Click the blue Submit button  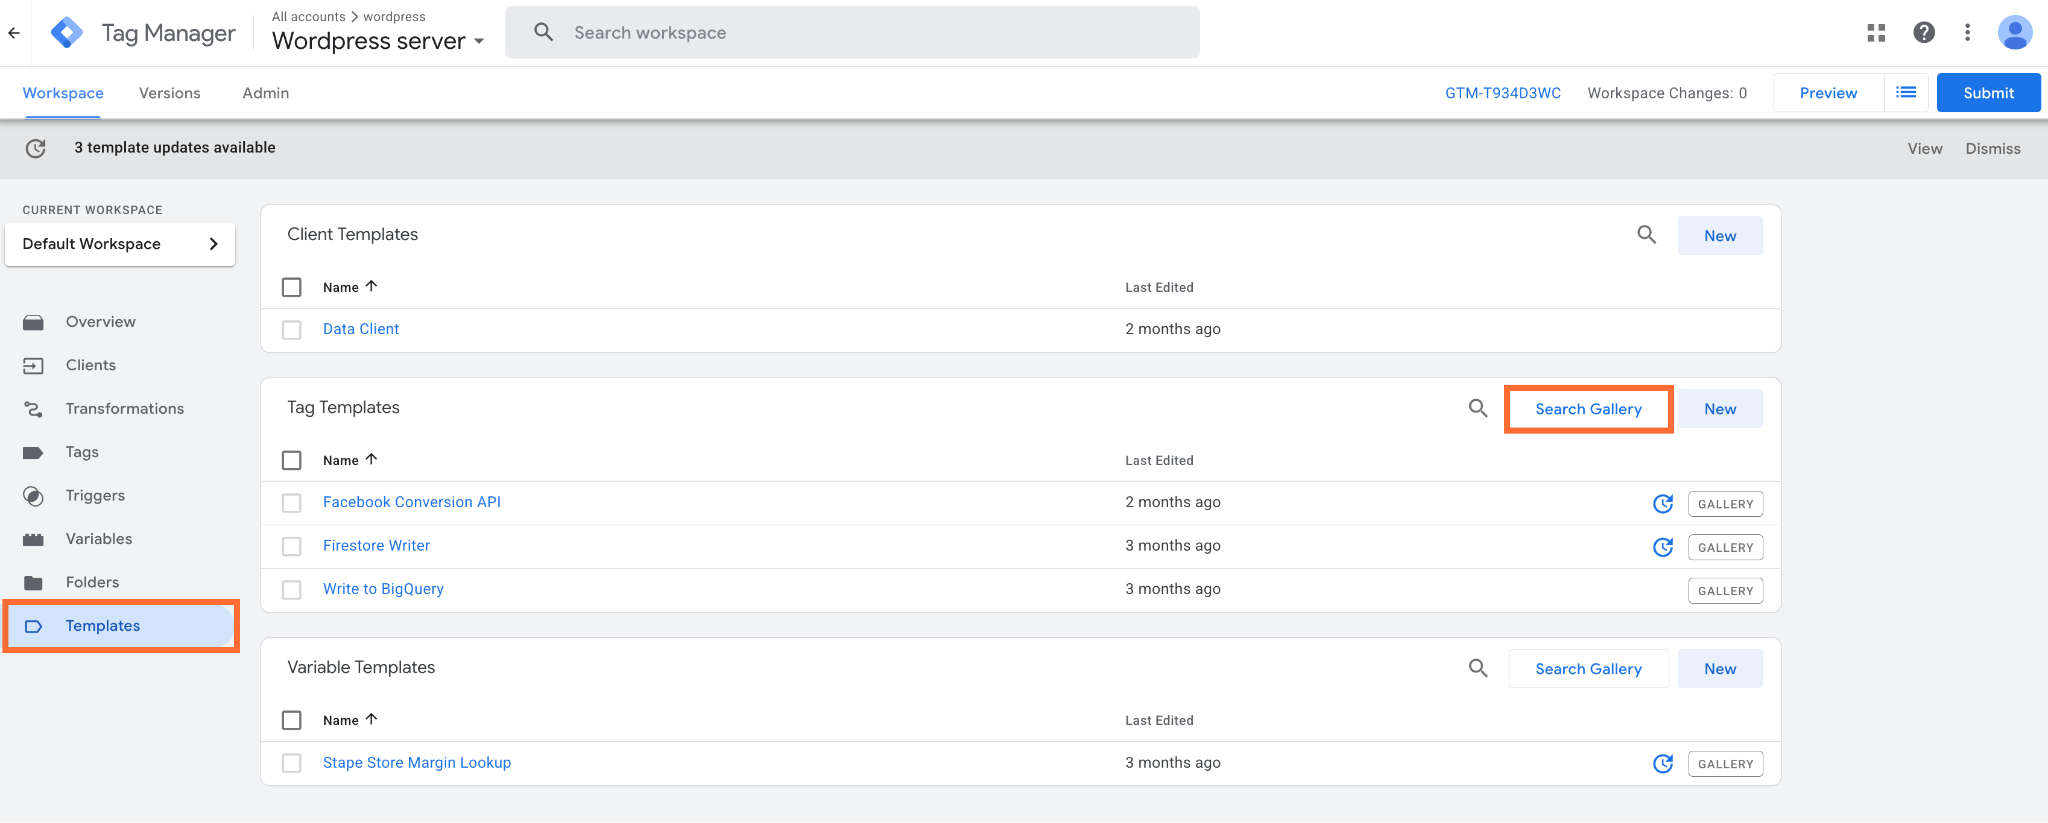pos(1988,93)
